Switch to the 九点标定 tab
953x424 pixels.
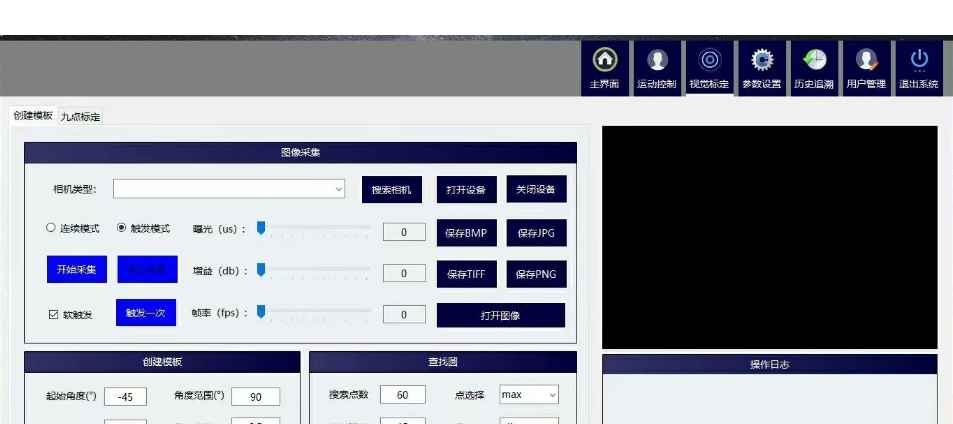click(x=80, y=117)
